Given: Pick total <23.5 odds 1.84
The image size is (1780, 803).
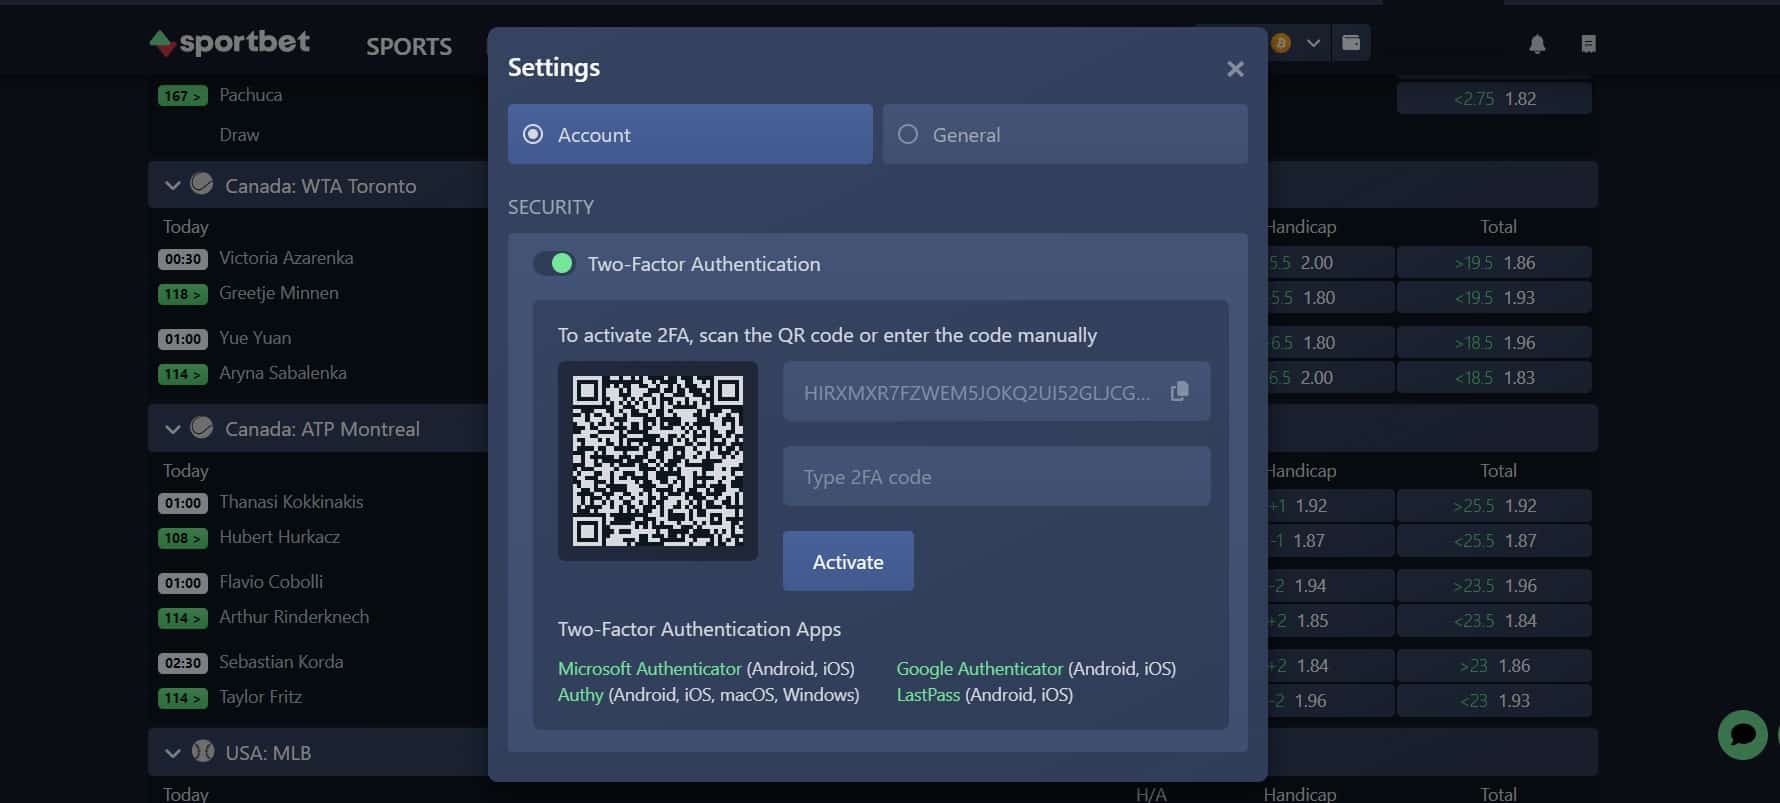Looking at the screenshot, I should point(1494,620).
